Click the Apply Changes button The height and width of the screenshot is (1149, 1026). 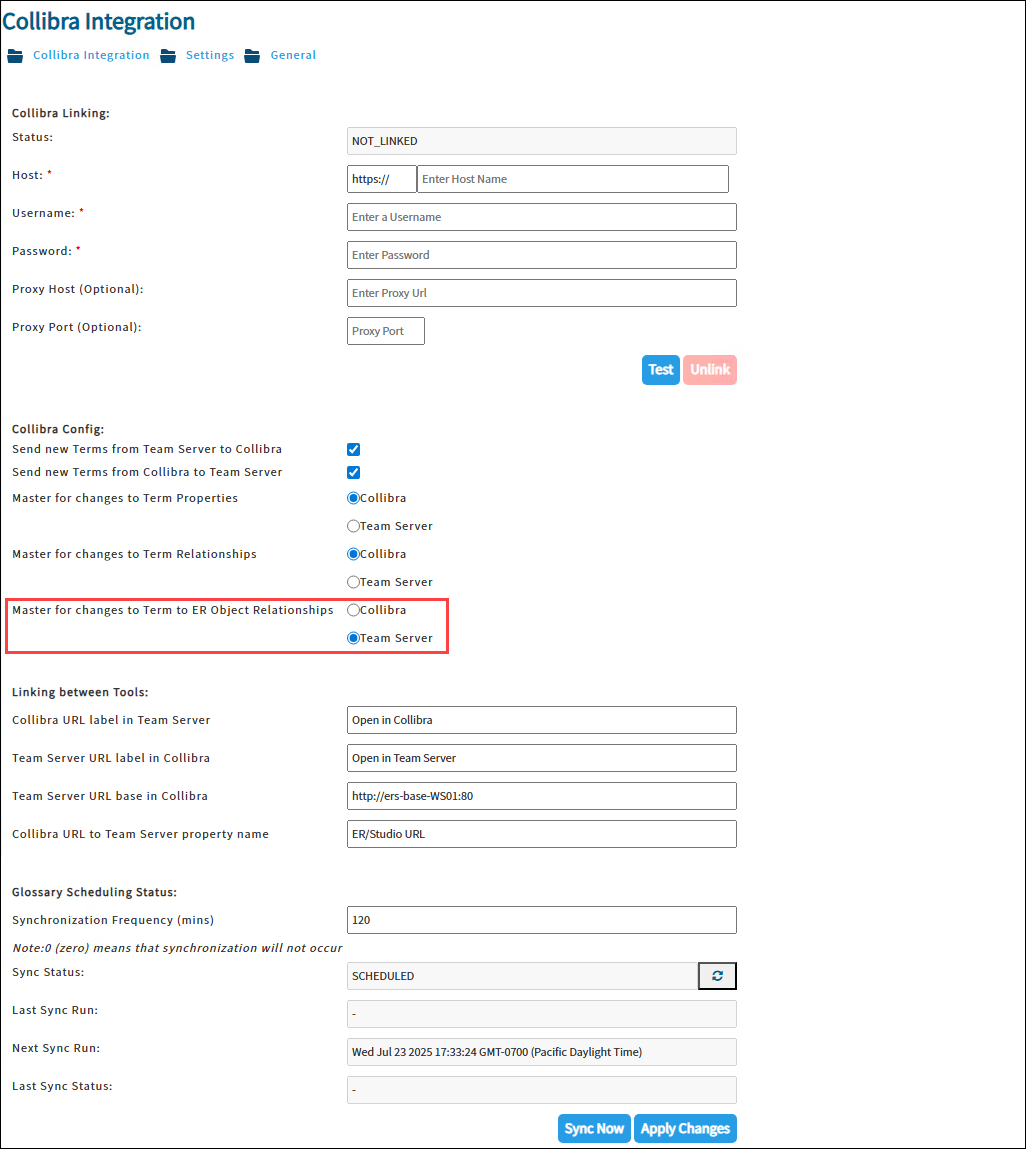(684, 1128)
